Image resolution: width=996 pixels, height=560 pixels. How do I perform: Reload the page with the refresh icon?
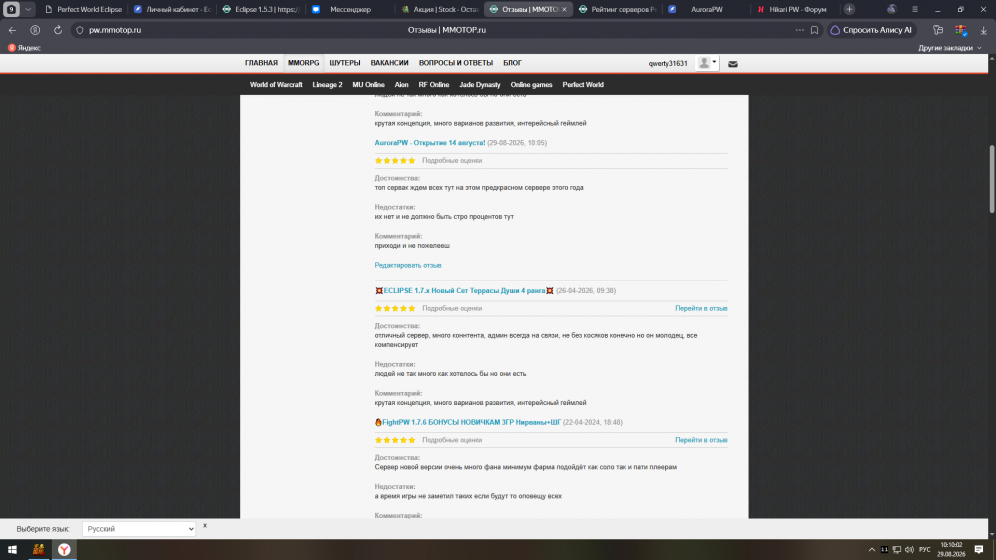tap(58, 30)
